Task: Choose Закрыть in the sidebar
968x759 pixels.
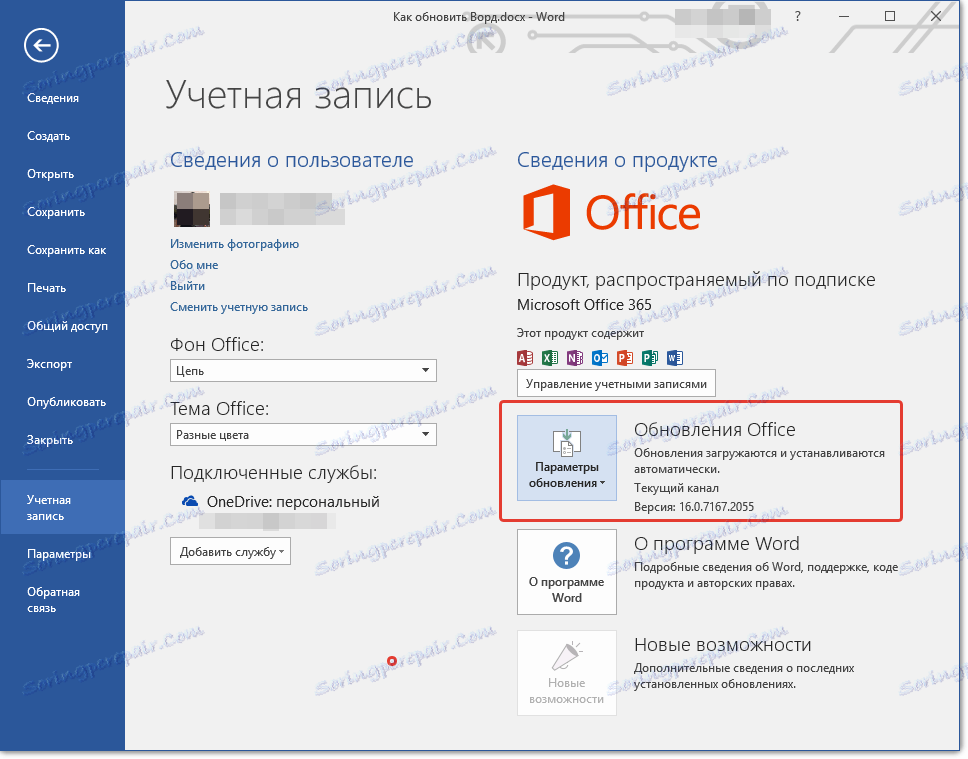Action: [50, 440]
